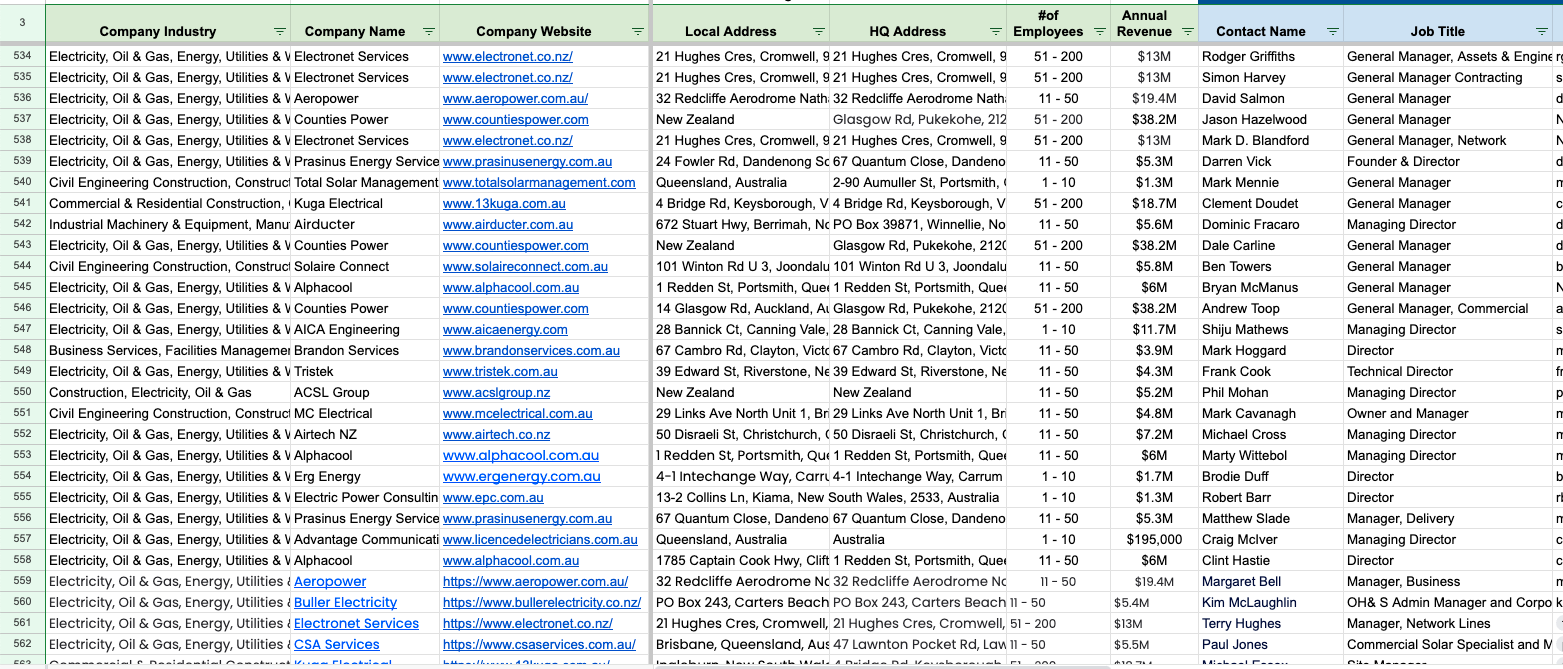Select the Simon Harvey contact cell
The image size is (1563, 669).
click(x=1271, y=77)
